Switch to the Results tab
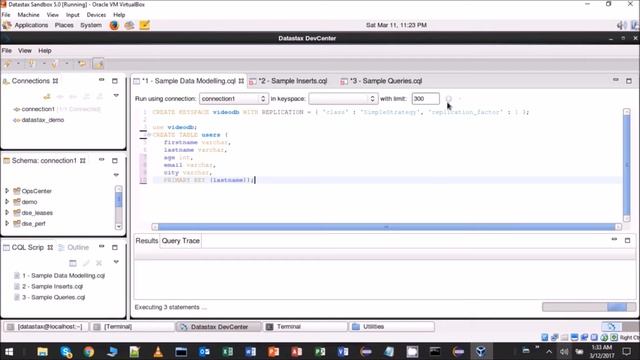The image size is (640, 360). click(x=147, y=241)
